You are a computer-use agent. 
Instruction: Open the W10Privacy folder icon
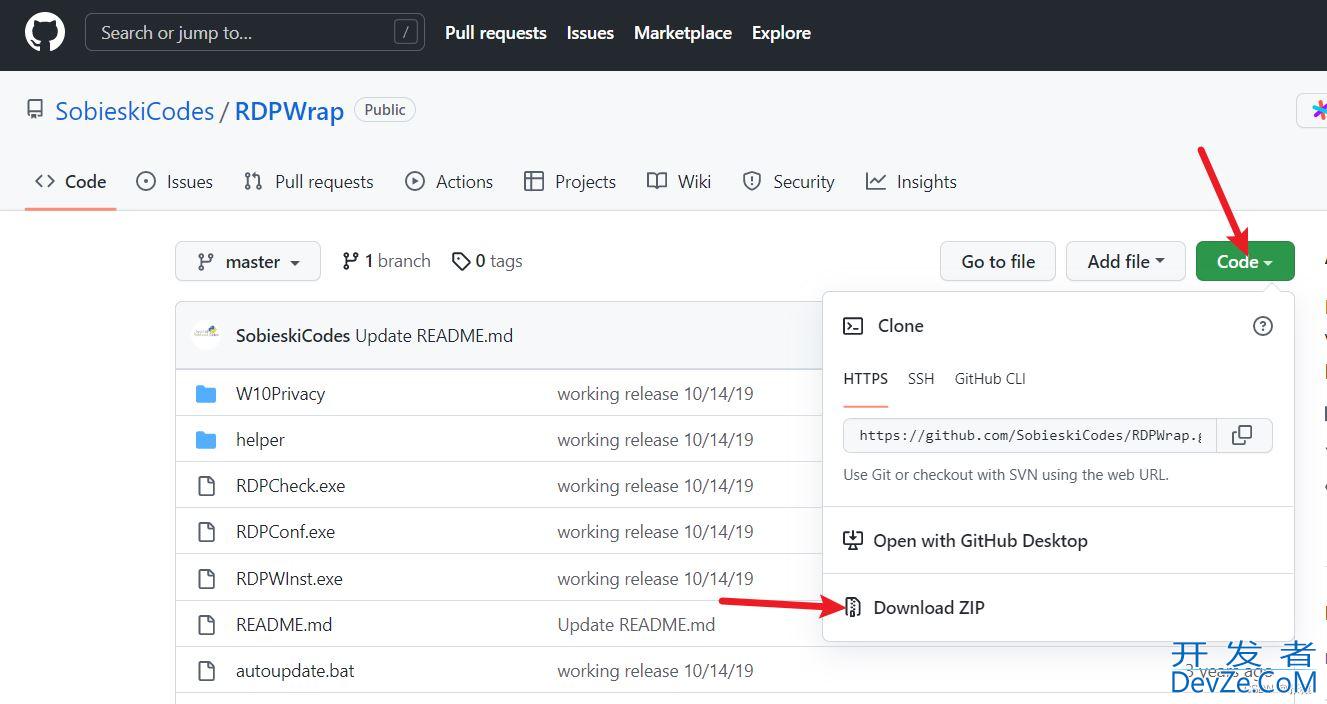206,393
